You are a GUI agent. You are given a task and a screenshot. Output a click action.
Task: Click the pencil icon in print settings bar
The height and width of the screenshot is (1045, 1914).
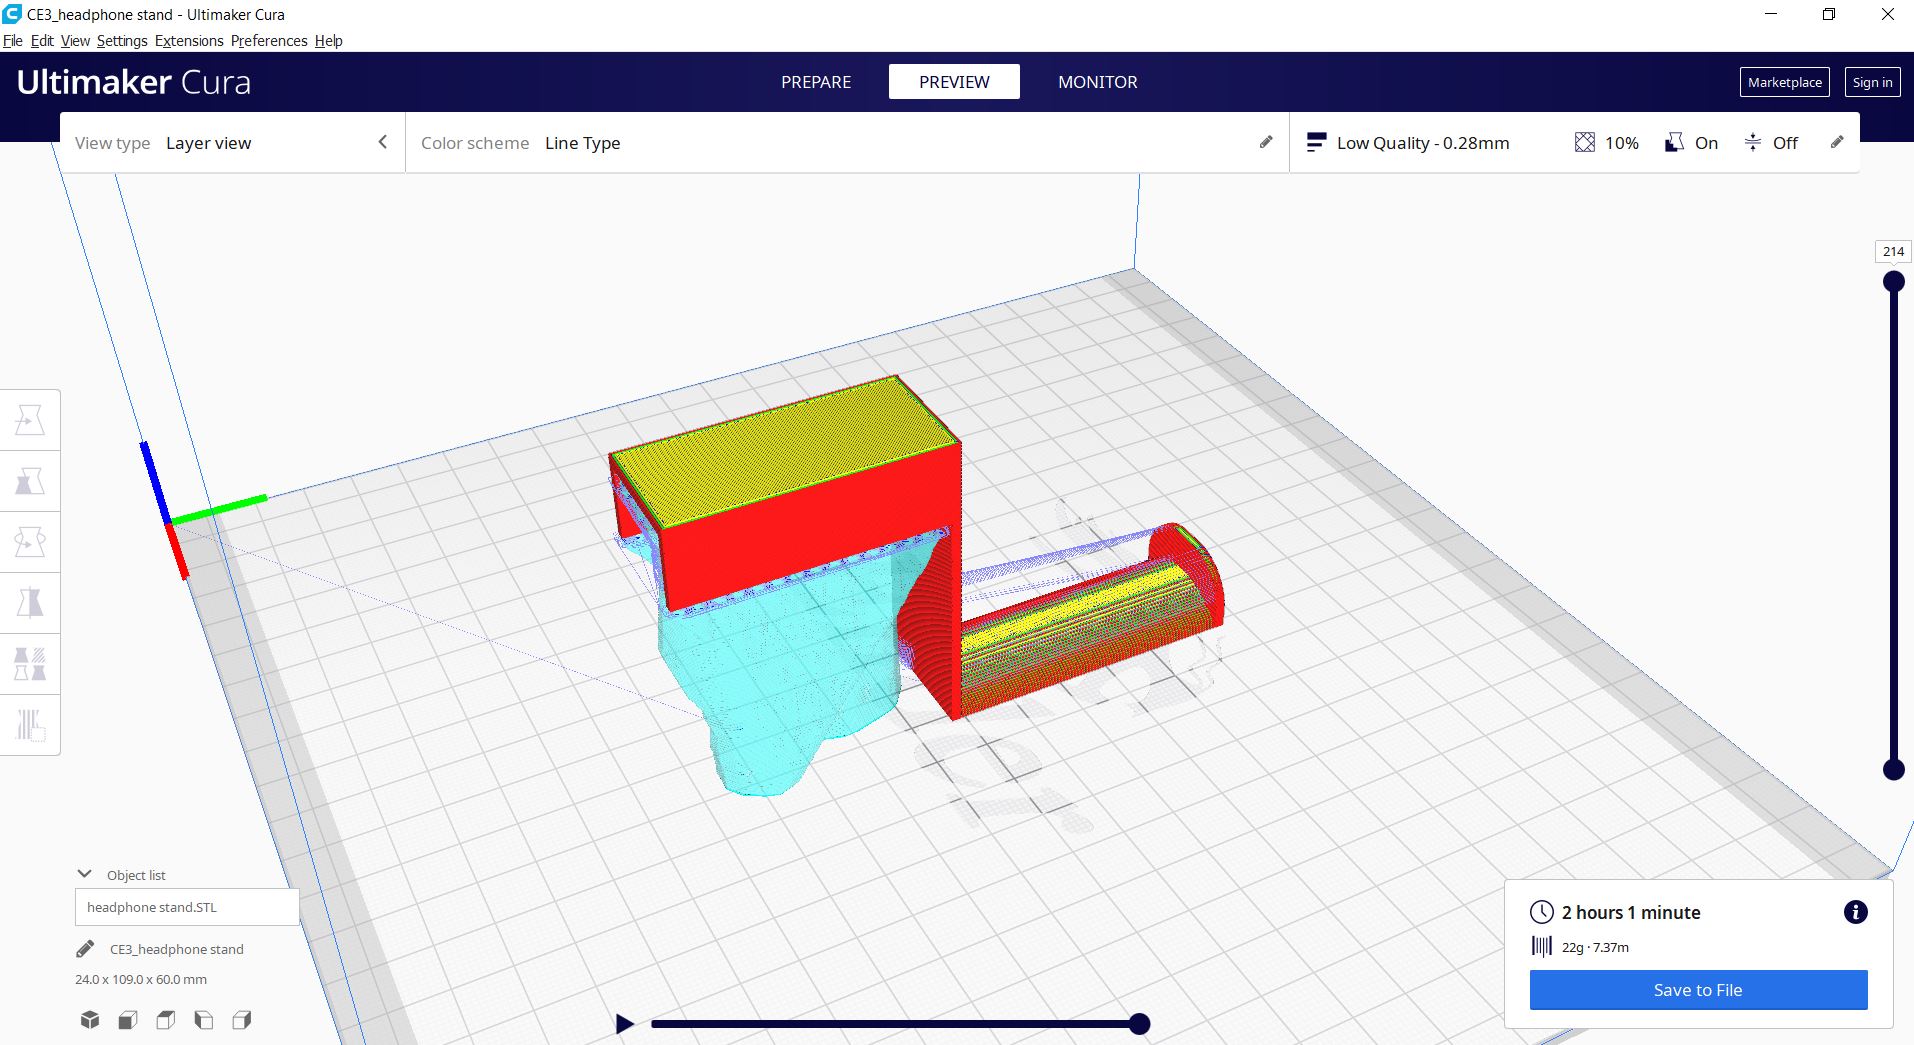coord(1837,142)
